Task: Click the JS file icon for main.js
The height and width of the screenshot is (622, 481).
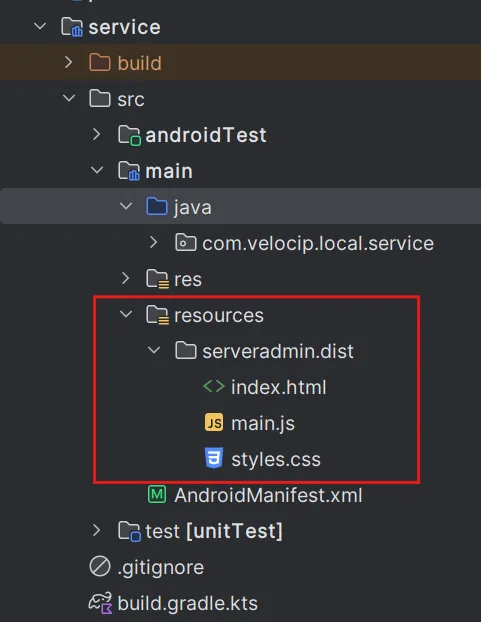Action: click(x=214, y=422)
